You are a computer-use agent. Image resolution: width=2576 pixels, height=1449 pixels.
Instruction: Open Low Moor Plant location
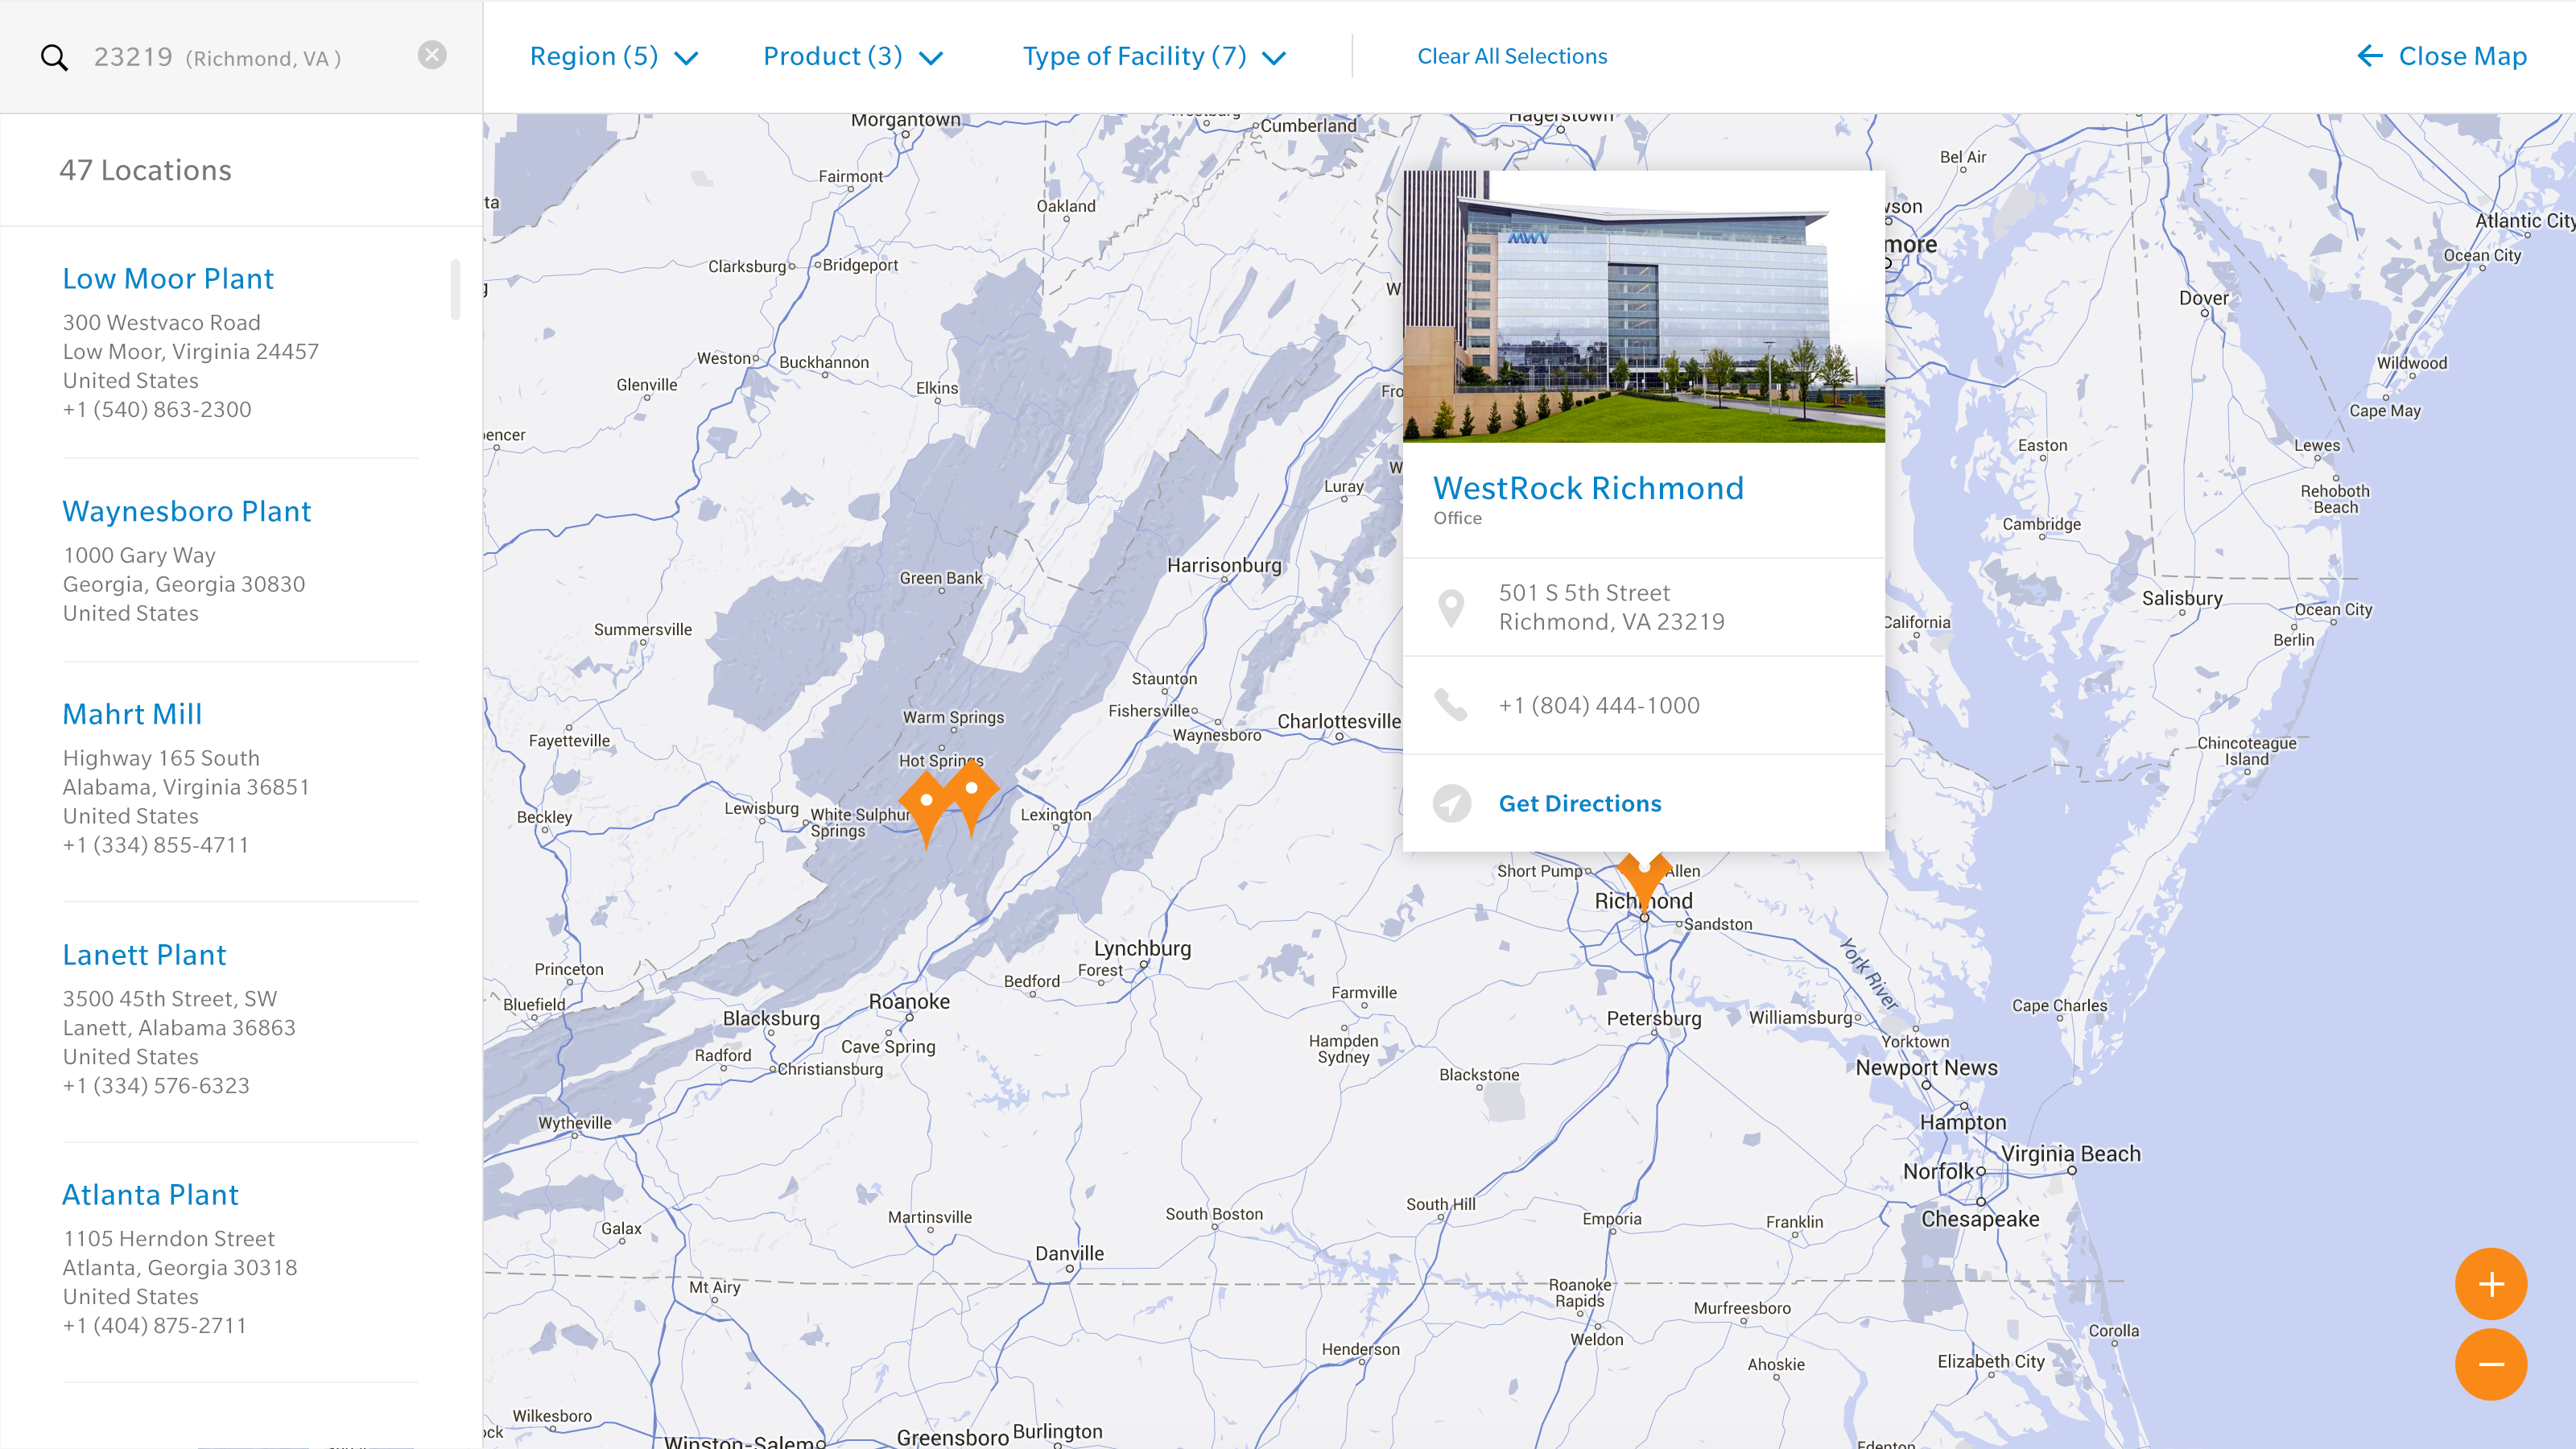(168, 279)
